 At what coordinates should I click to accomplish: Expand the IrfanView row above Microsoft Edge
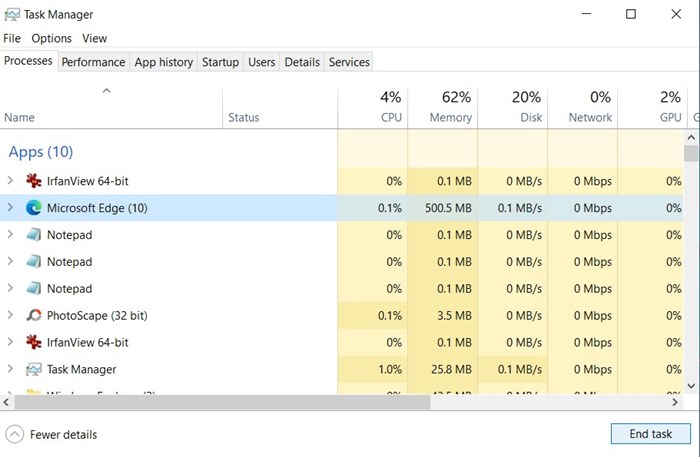(10, 181)
